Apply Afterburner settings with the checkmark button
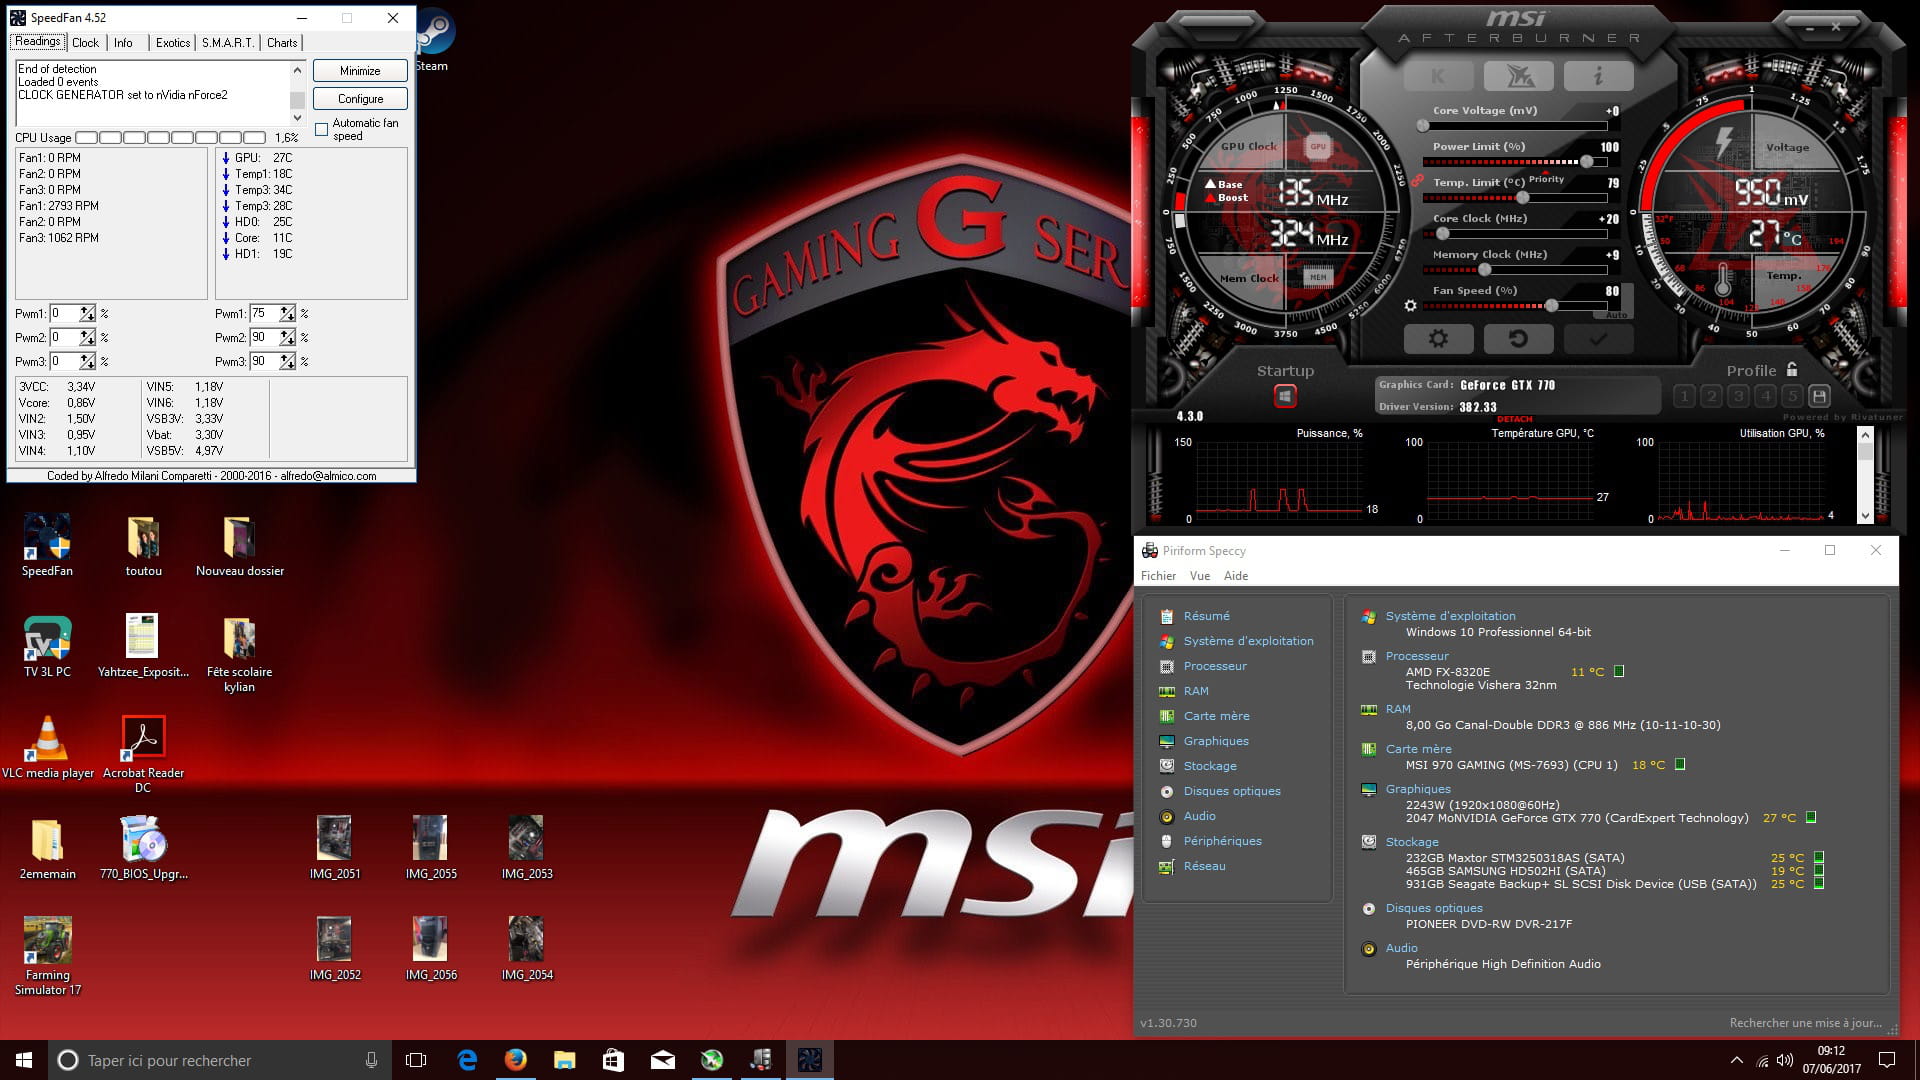1920x1080 pixels. 1598,338
